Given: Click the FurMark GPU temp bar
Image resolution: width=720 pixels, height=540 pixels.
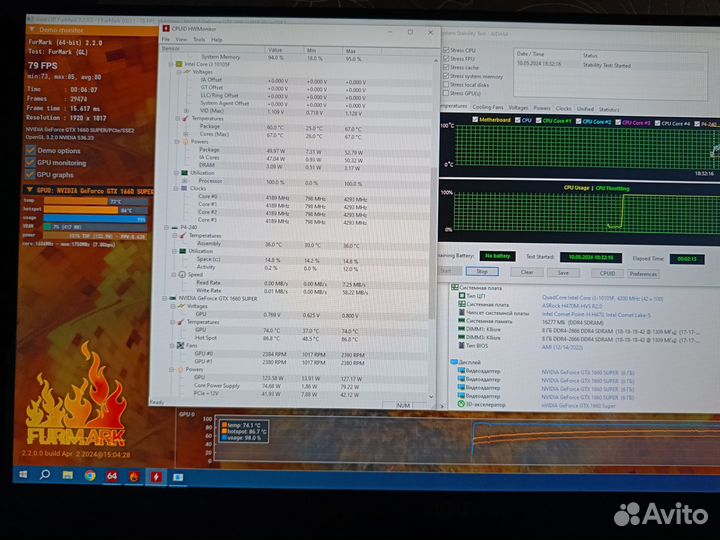Looking at the screenshot, I should tap(96, 201).
